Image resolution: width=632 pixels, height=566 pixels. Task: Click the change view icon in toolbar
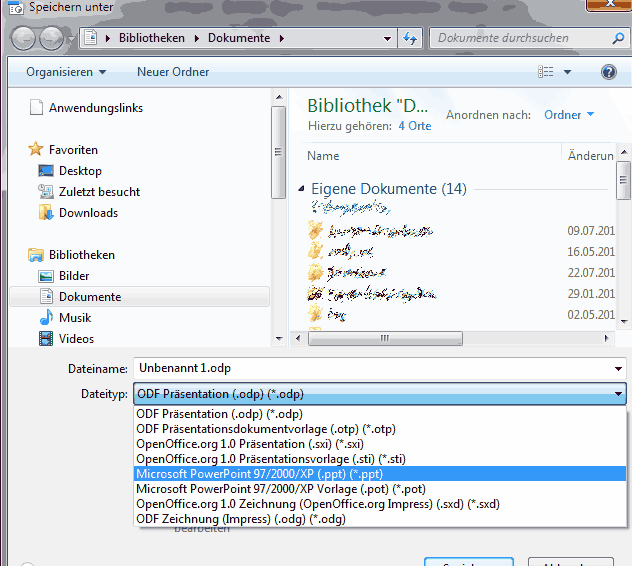point(546,72)
